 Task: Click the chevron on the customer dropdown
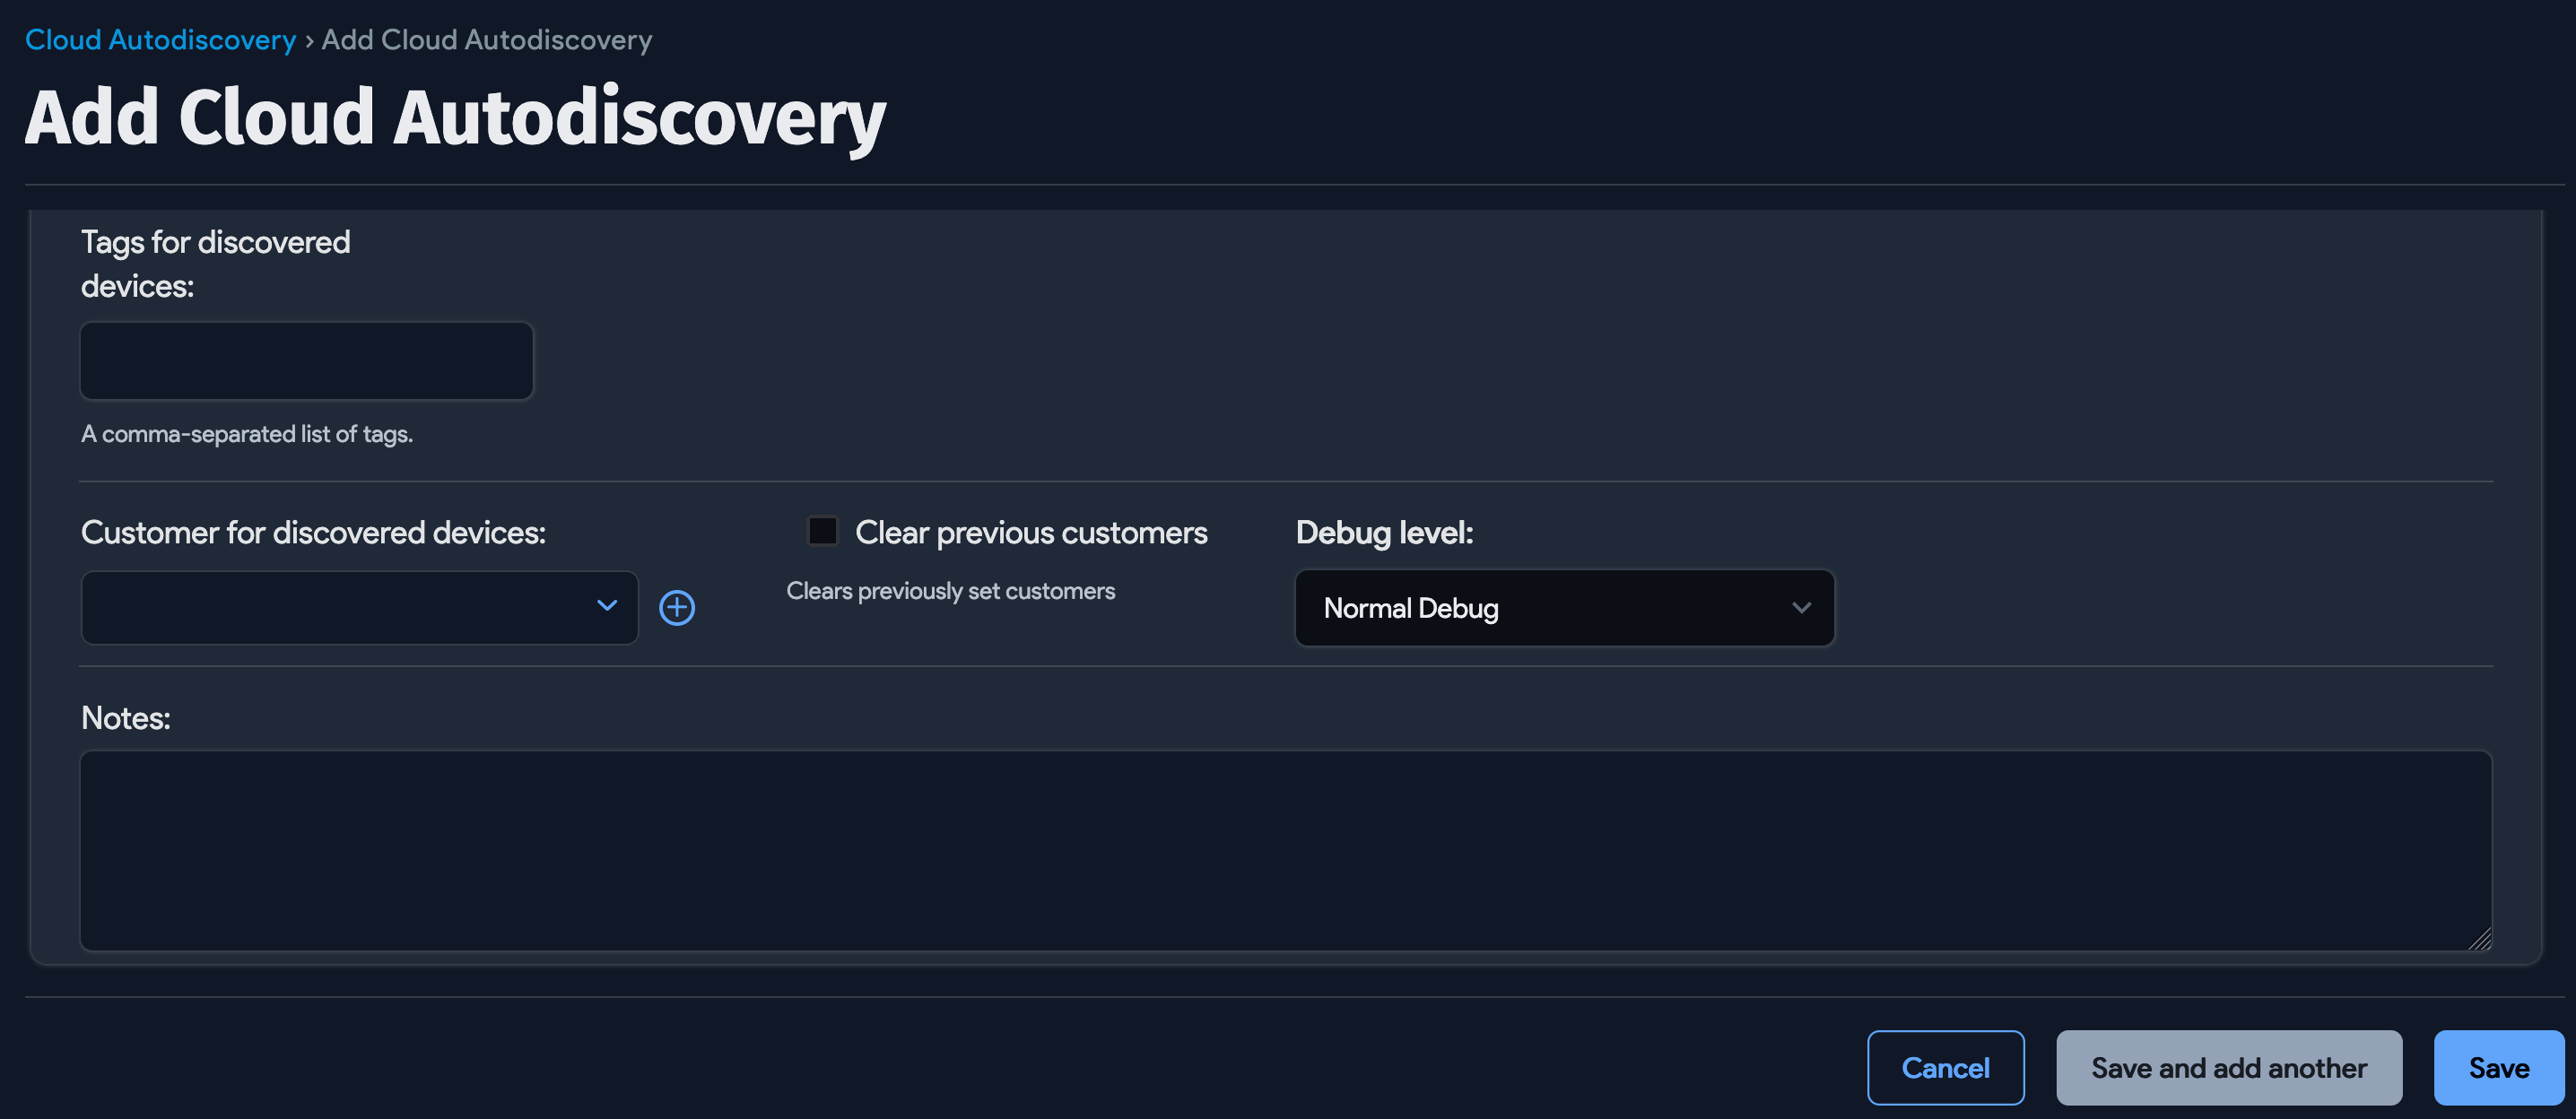pyautogui.click(x=607, y=607)
